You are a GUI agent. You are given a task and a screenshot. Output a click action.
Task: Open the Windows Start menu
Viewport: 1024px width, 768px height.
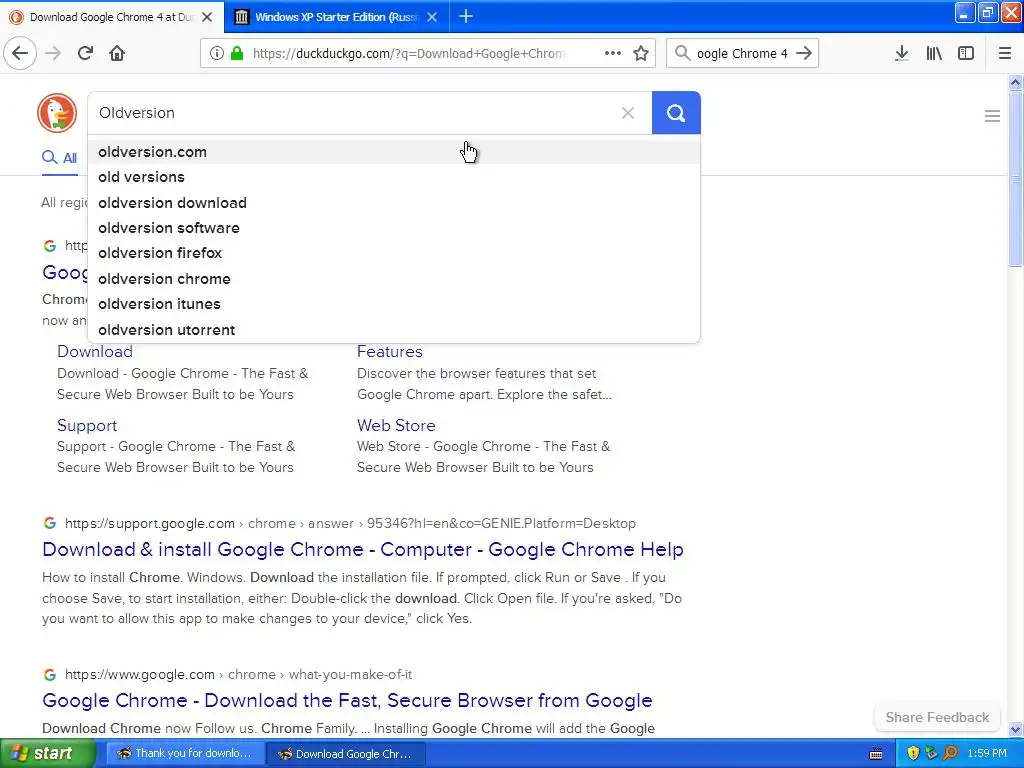(x=46, y=753)
